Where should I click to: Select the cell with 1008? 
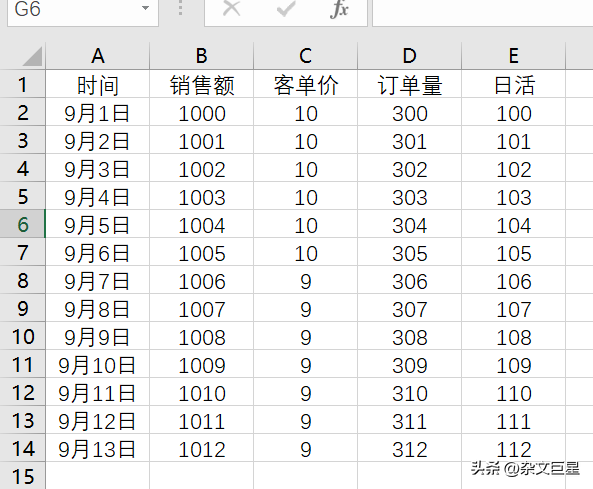click(x=202, y=336)
